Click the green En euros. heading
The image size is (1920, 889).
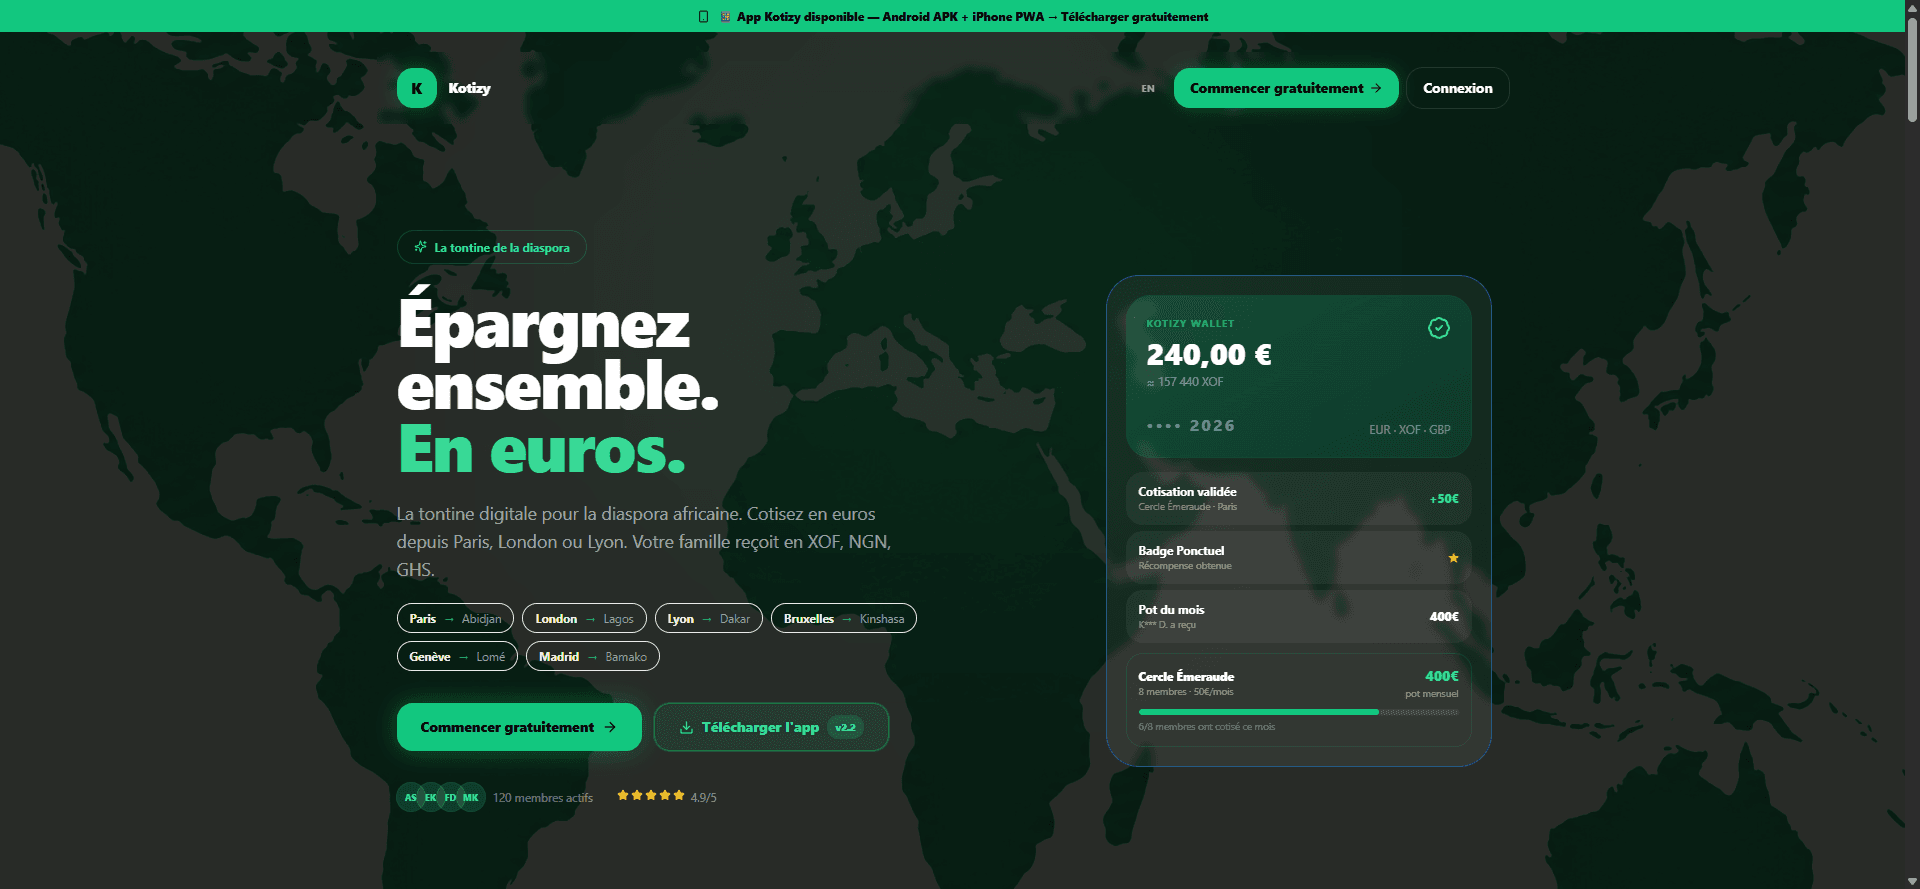click(542, 450)
